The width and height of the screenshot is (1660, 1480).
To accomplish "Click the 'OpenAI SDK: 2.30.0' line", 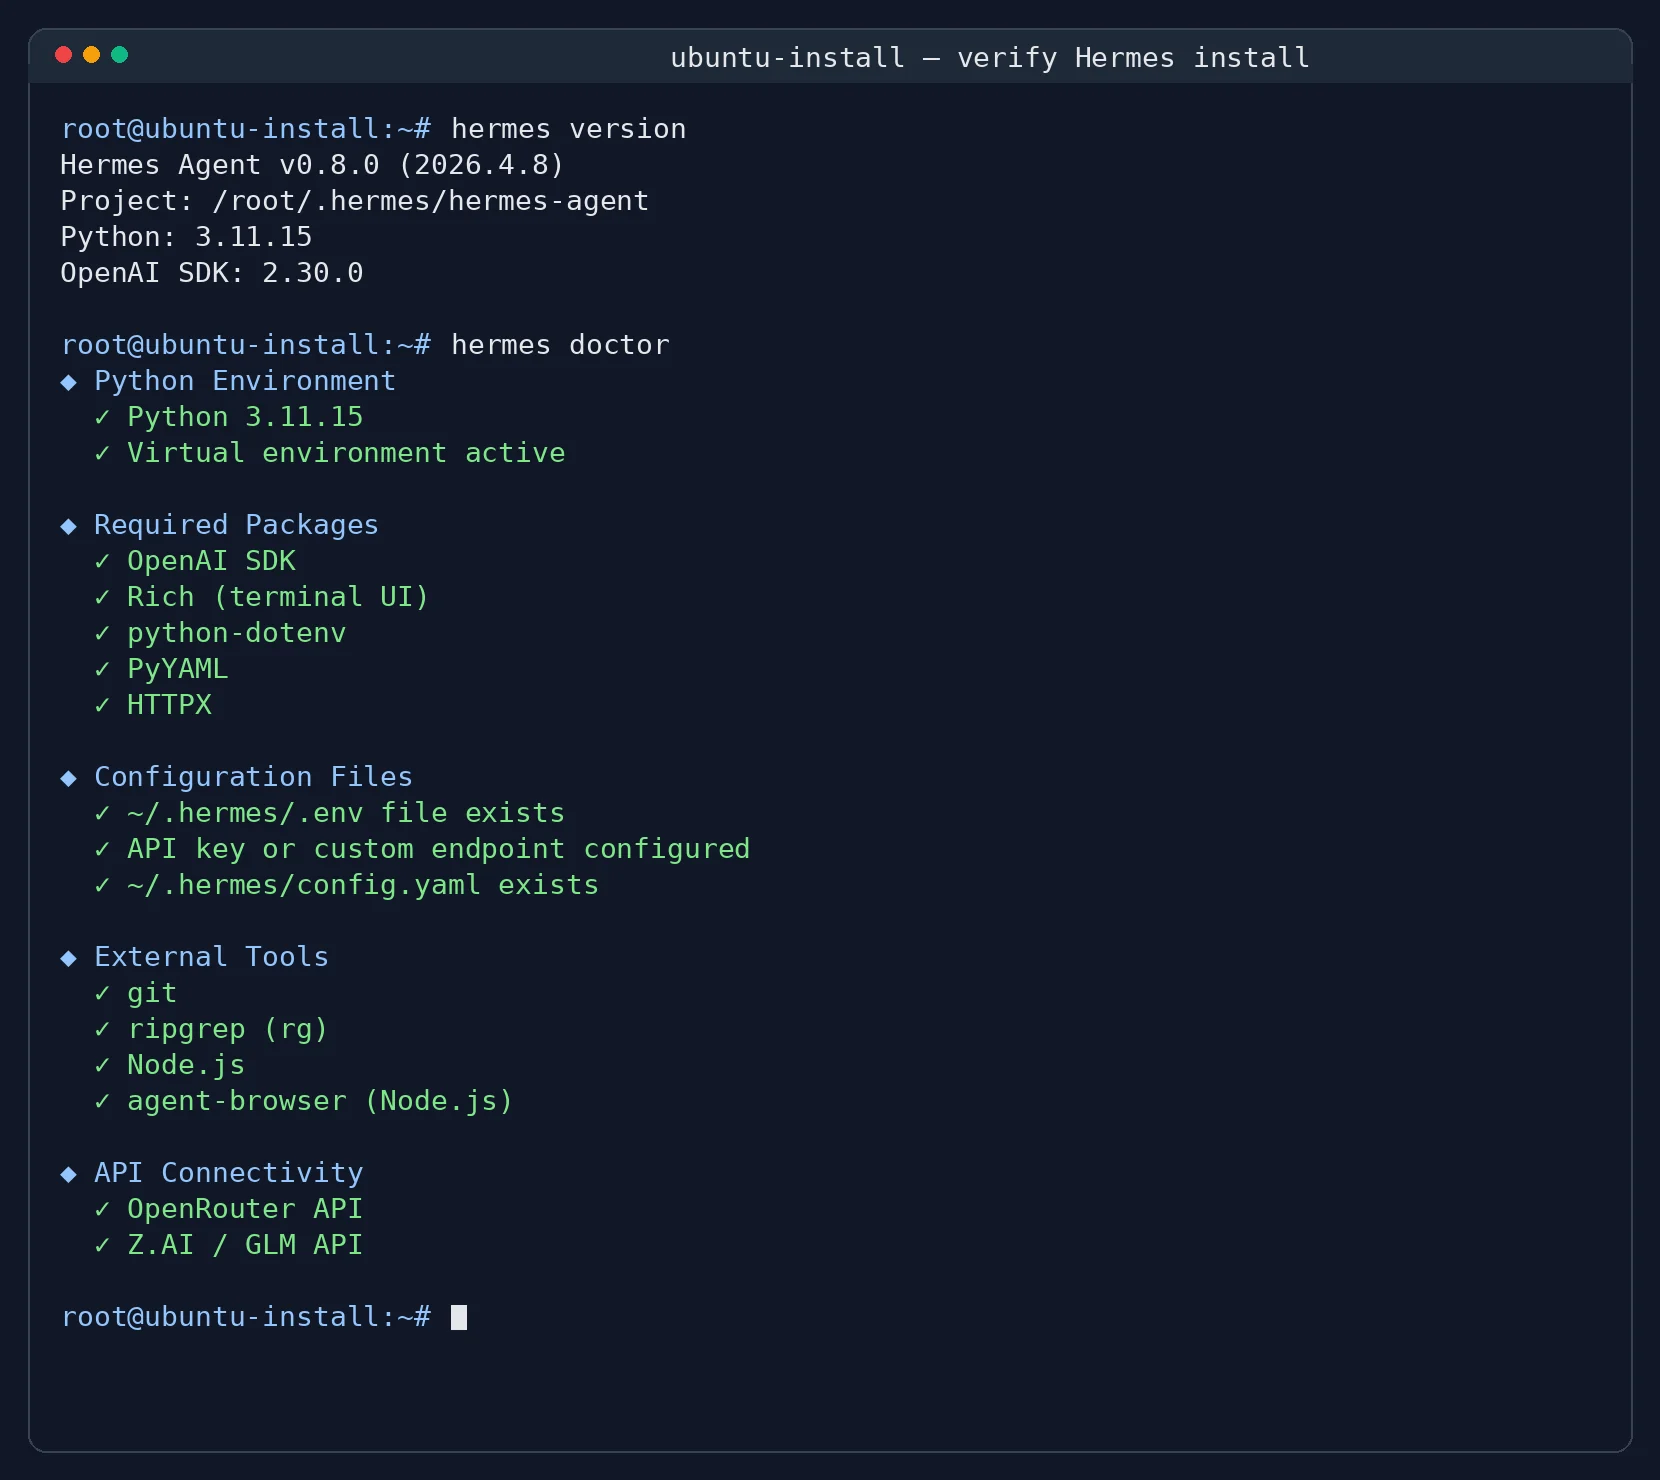I will click(x=212, y=273).
